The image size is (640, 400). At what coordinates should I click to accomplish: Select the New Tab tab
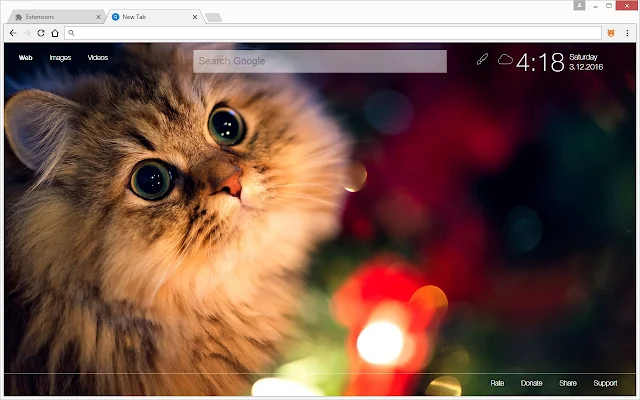click(x=153, y=17)
